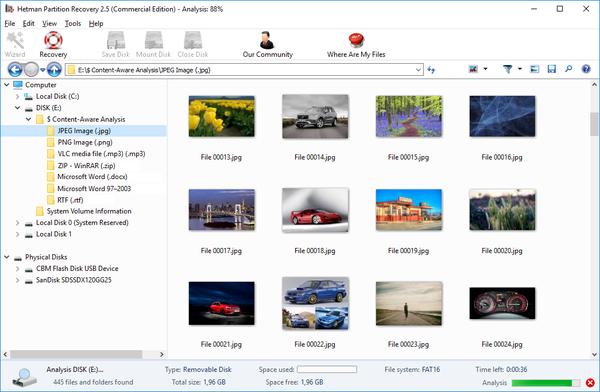Open the File menu
The image size is (600, 392).
(10, 24)
